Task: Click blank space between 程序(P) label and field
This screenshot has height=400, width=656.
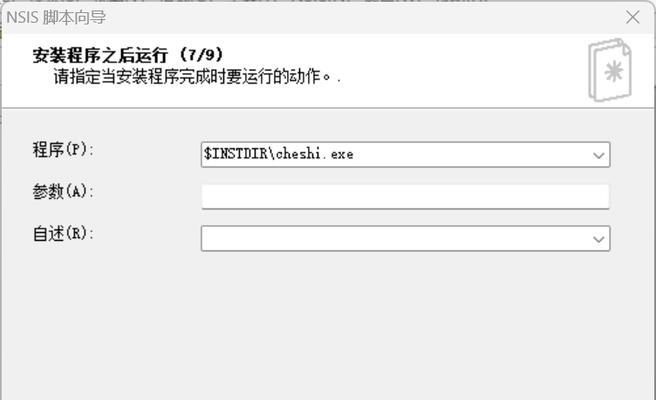Action: click(x=146, y=154)
